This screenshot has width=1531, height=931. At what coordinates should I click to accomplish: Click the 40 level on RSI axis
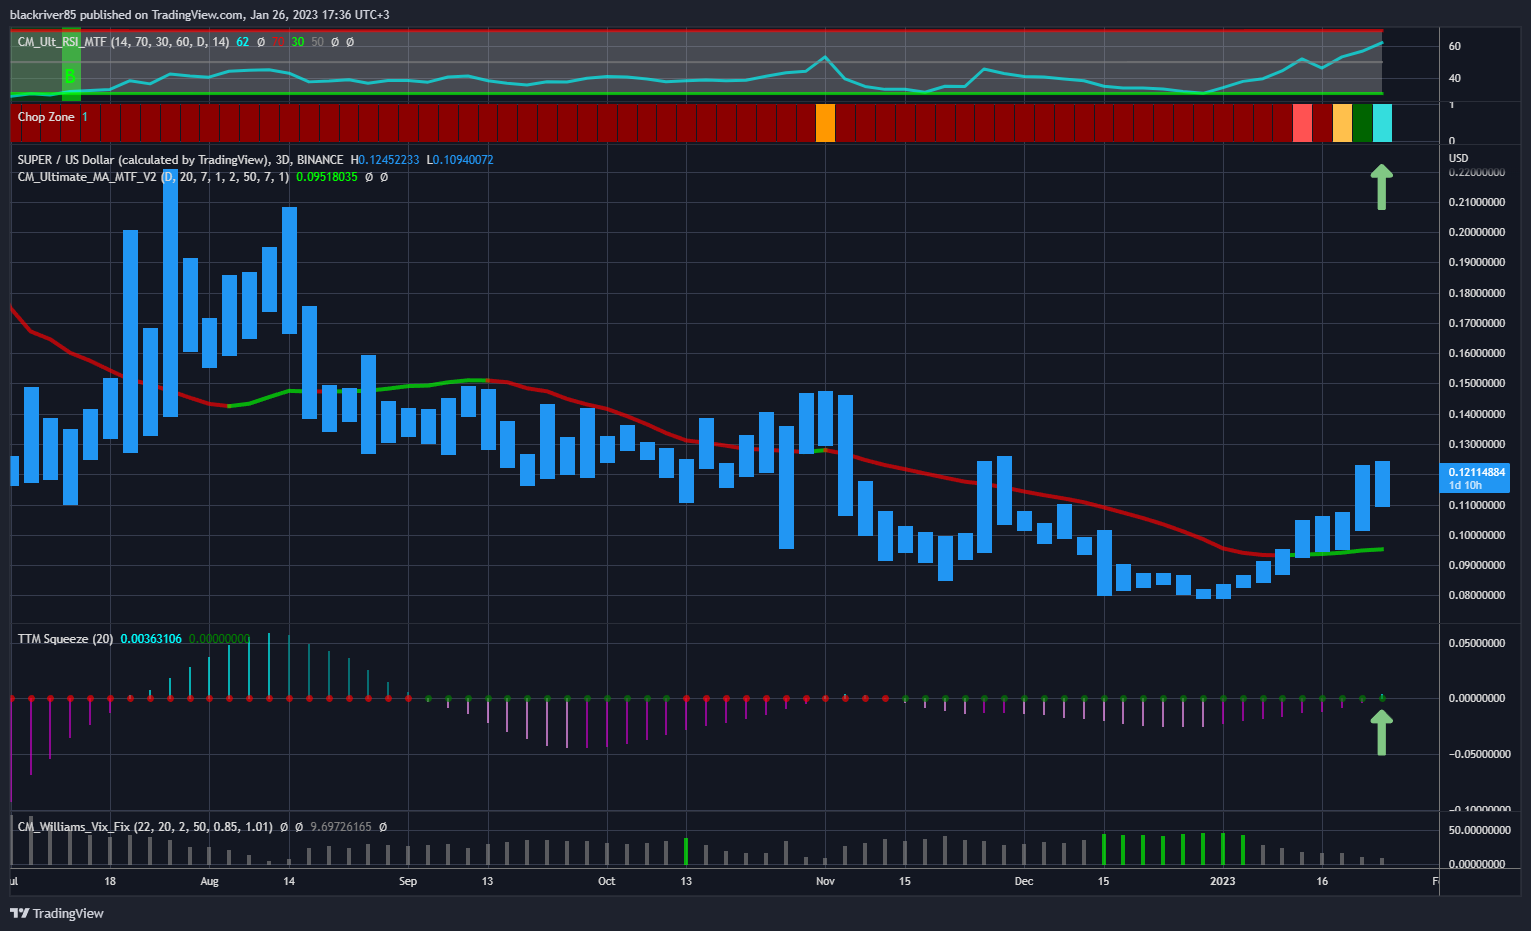click(1455, 79)
